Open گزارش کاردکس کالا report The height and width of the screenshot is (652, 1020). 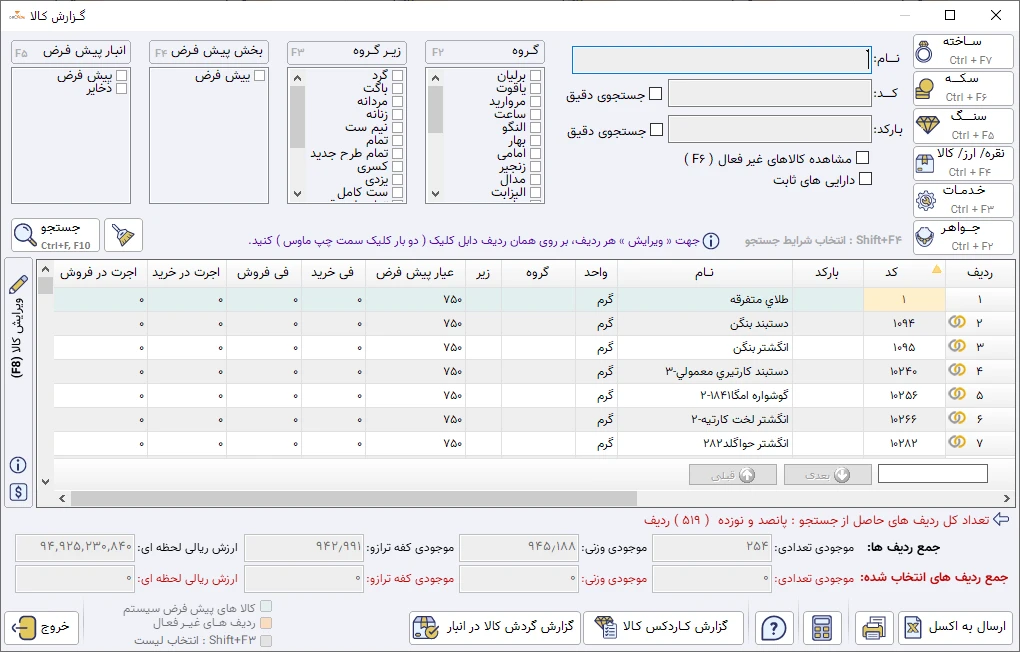pyautogui.click(x=663, y=628)
